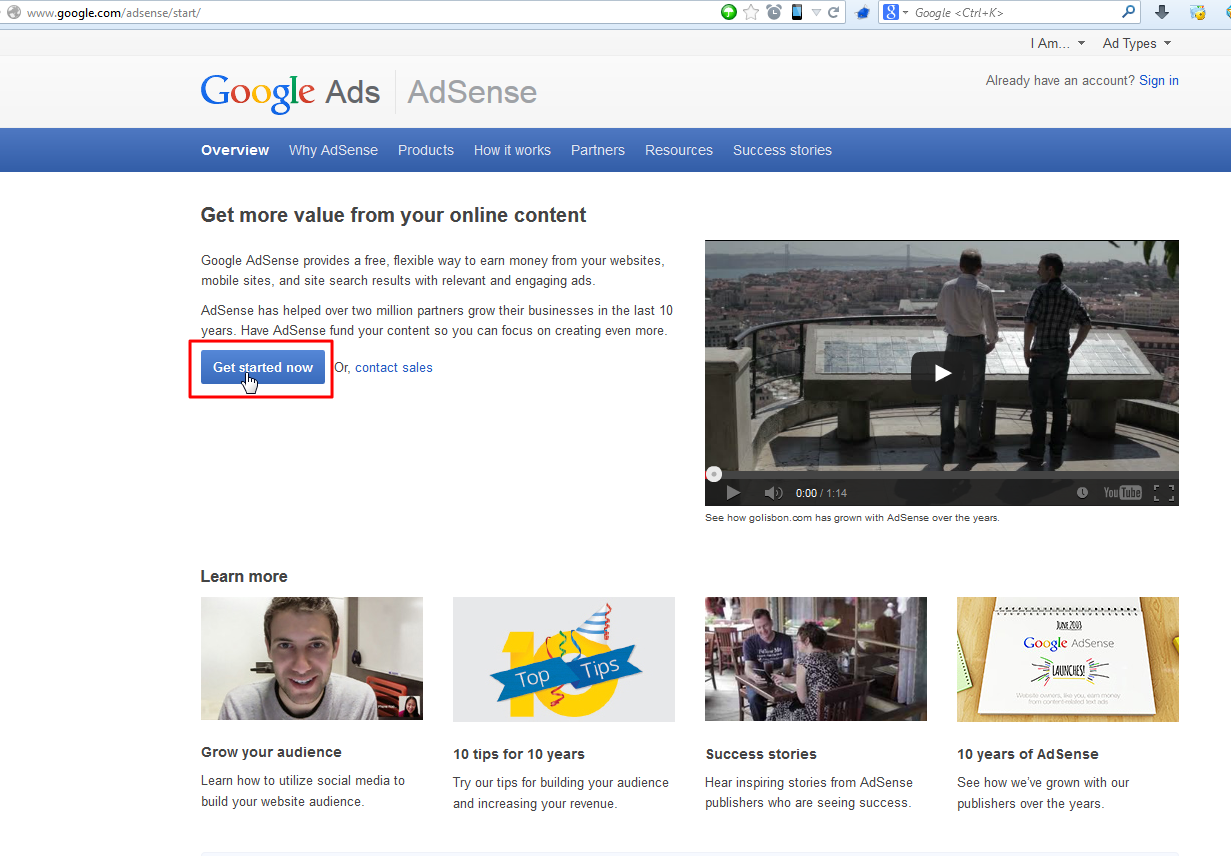The image size is (1231, 856).
Task: Toggle fullscreen on the video player
Action: [1163, 493]
